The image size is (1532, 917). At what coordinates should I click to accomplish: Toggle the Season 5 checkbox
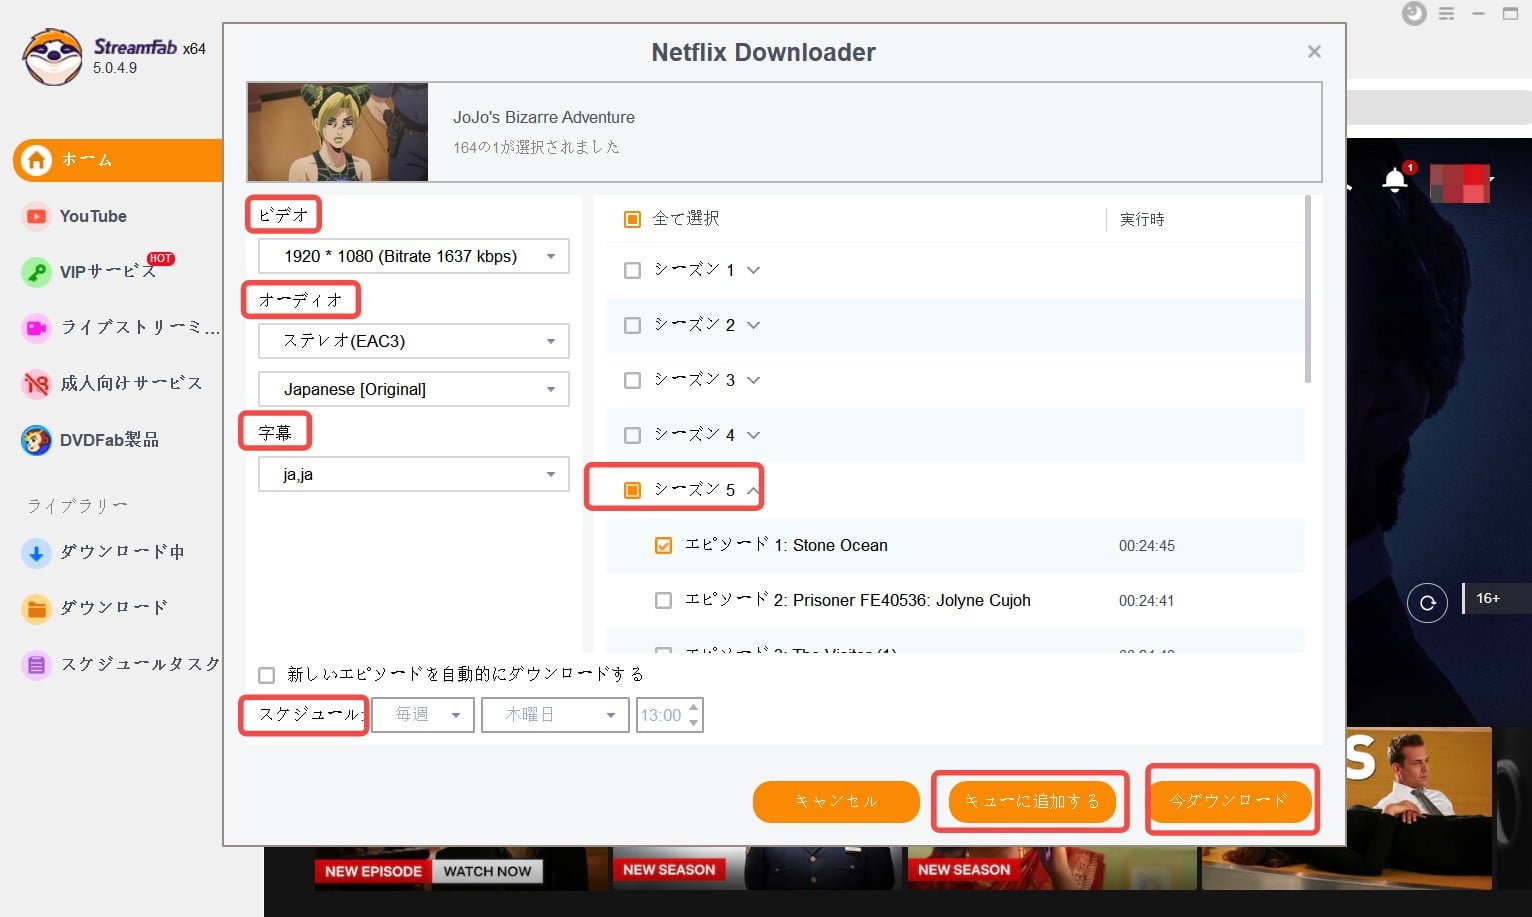coord(632,490)
